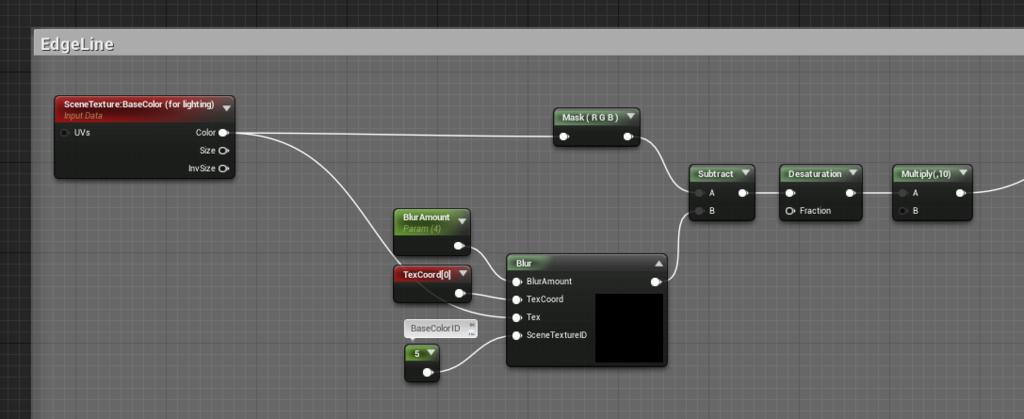
Task: Click the UVs input pin on SceneTexture
Action: 65,133
